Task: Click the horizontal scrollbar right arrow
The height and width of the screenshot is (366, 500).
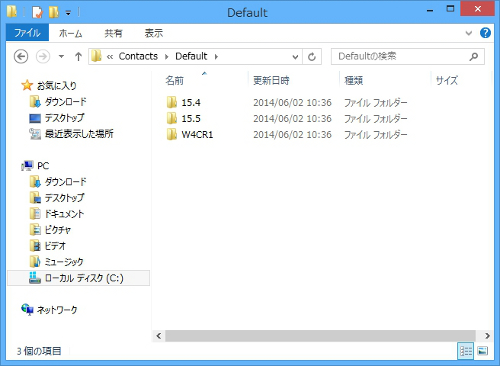Action: pos(487,336)
